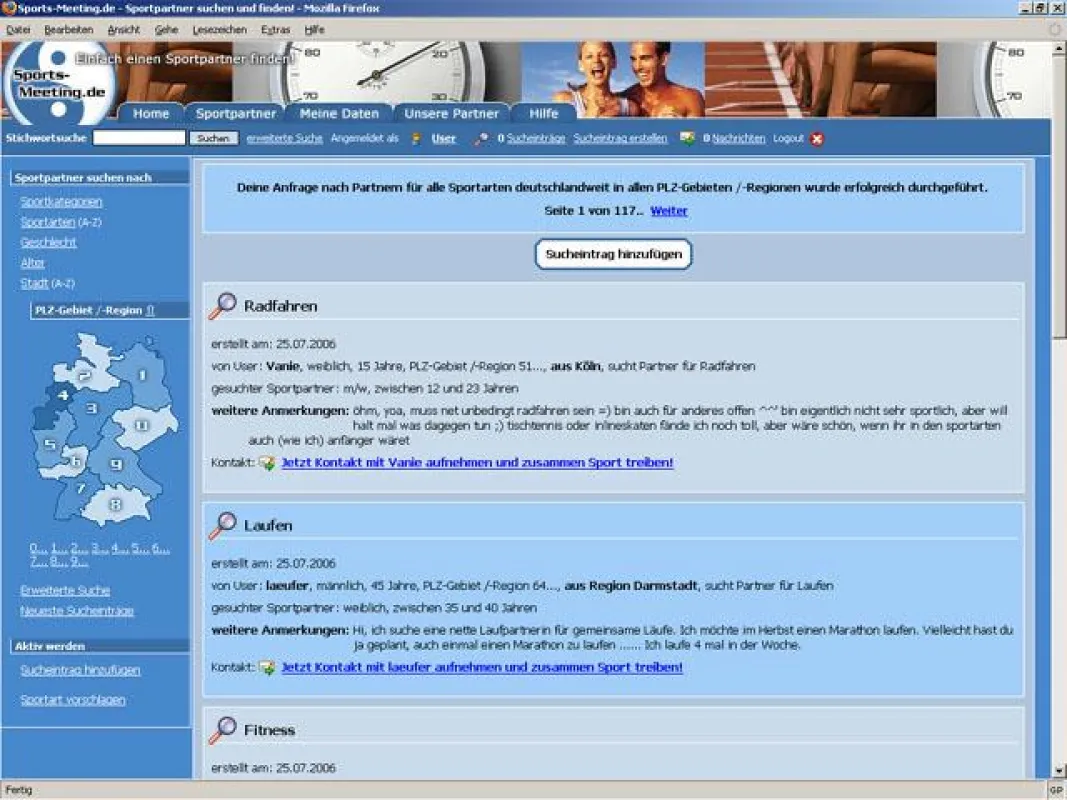Click sidebar 'Sucheintrag hinzufügen' link
Screen dimensions: 1067x800
point(80,670)
